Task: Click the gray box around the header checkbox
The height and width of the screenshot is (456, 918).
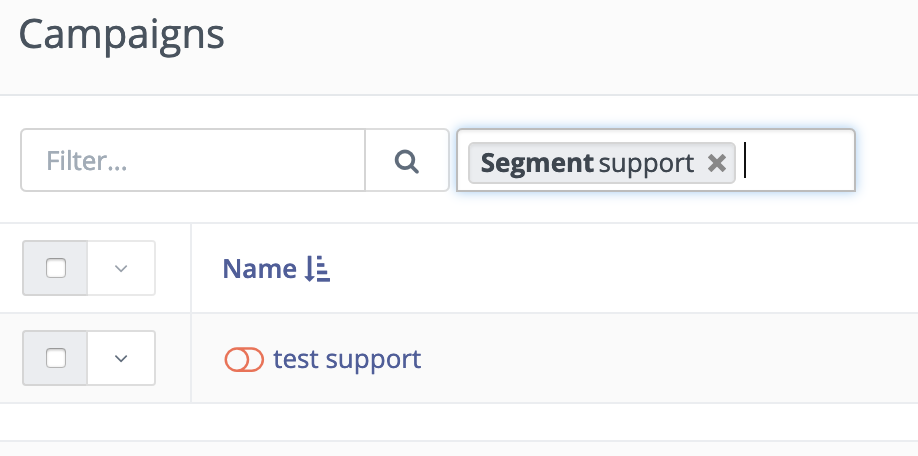Action: pyautogui.click(x=55, y=268)
